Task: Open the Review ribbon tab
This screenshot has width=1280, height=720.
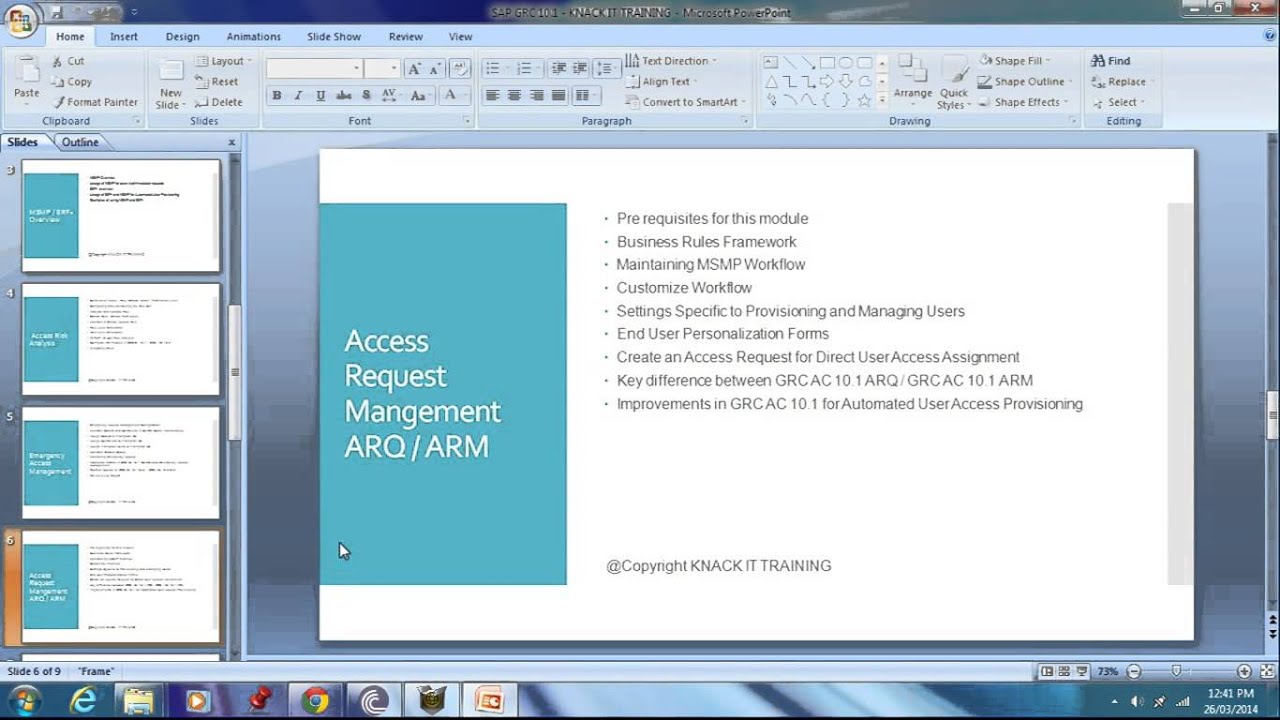Action: tap(406, 37)
